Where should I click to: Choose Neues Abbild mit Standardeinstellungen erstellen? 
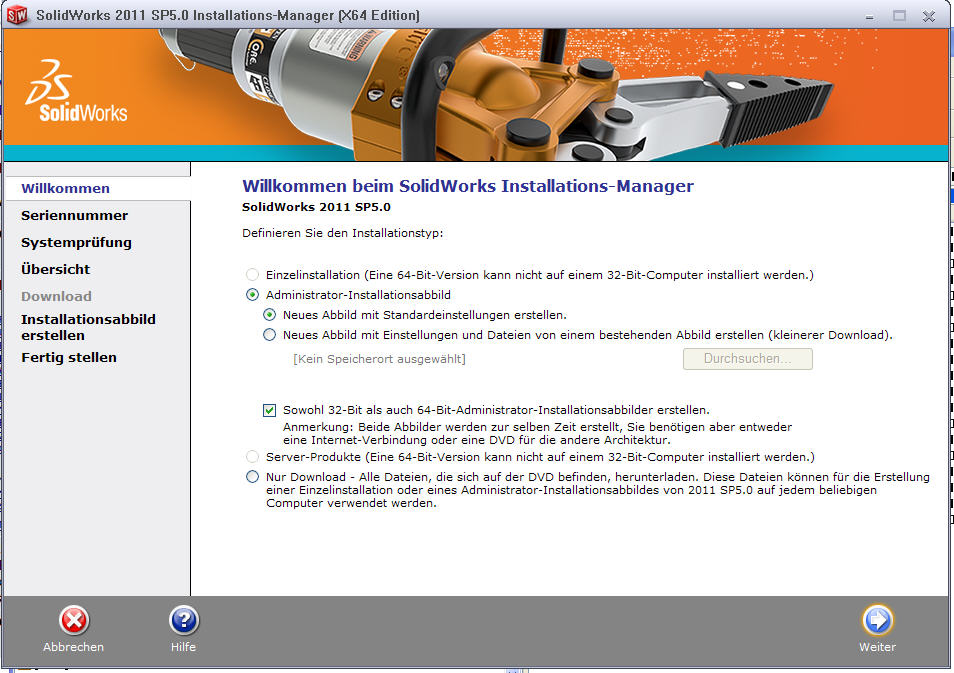(x=270, y=315)
